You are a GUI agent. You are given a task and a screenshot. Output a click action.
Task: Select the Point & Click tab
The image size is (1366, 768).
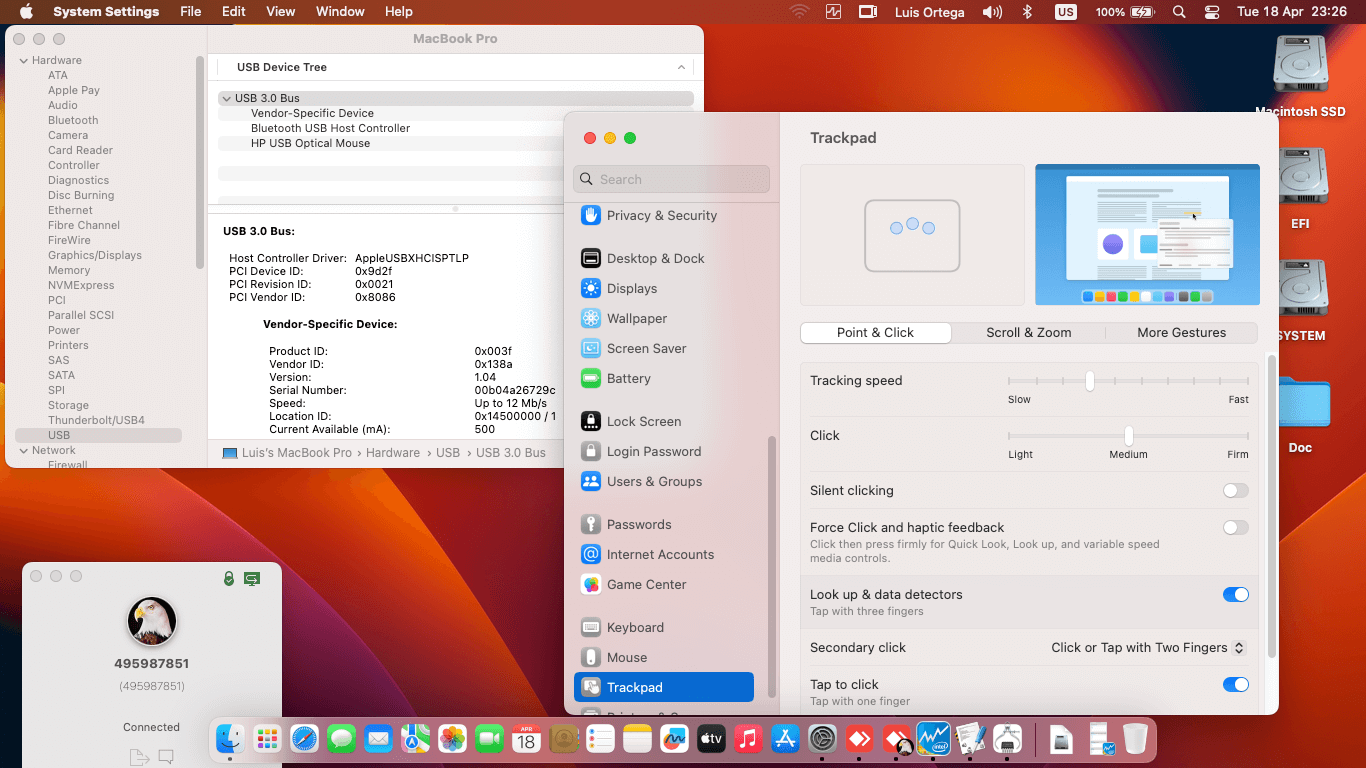[876, 333]
